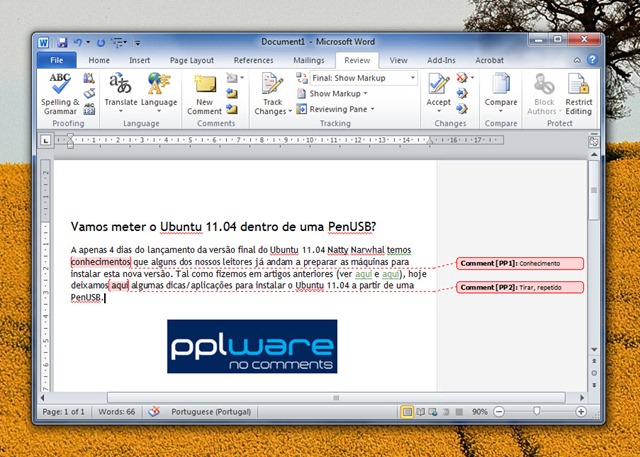Open Word Help question mark icon
This screenshot has height=457, width=640.
pos(592,60)
